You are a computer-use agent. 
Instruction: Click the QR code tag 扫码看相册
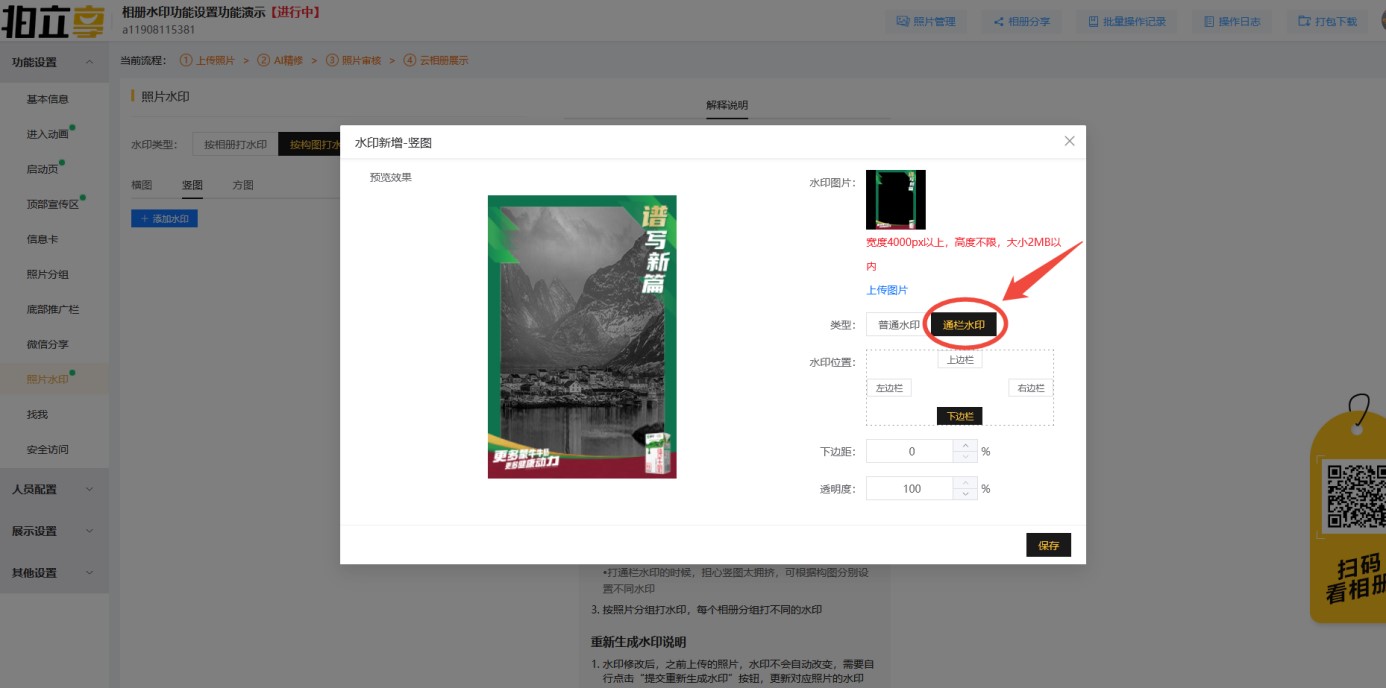tap(1350, 520)
